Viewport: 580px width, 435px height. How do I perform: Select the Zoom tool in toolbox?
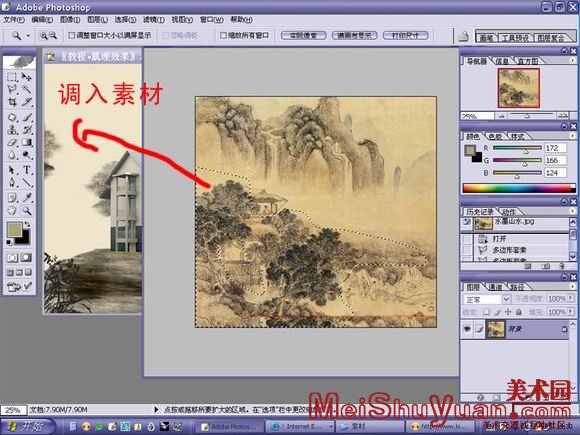[26, 210]
